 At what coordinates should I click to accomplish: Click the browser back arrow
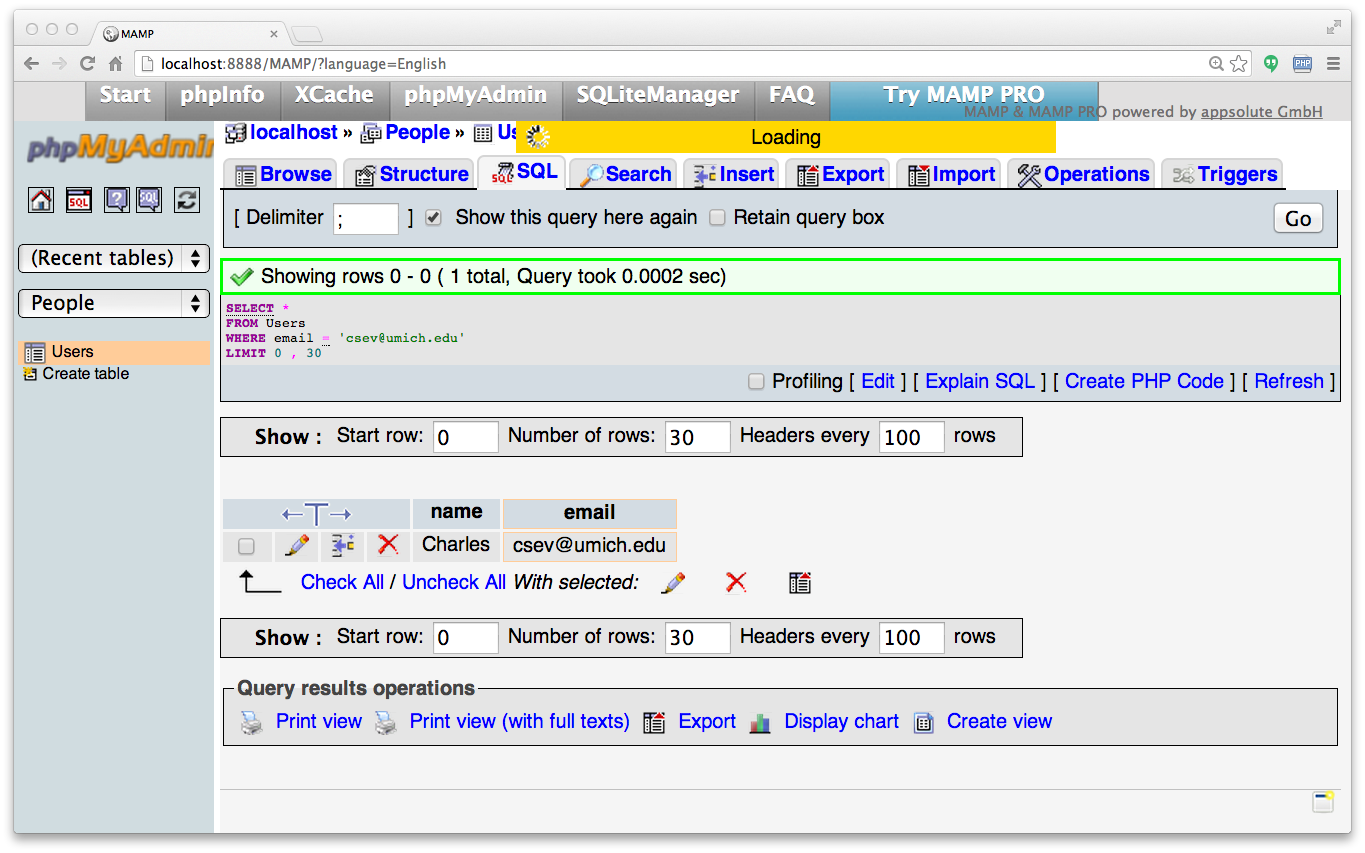tap(31, 64)
